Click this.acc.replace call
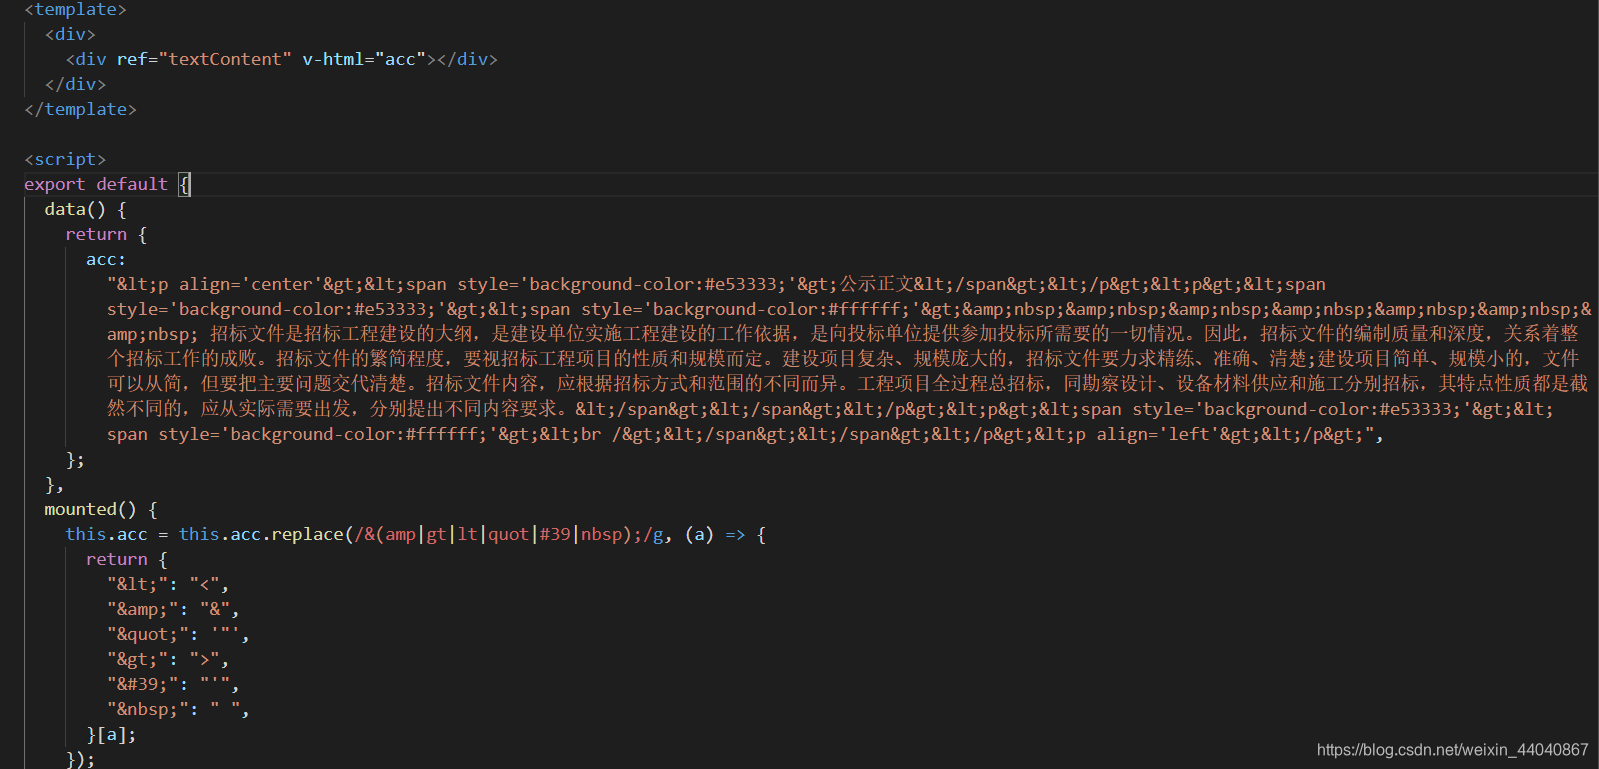 (x=261, y=534)
